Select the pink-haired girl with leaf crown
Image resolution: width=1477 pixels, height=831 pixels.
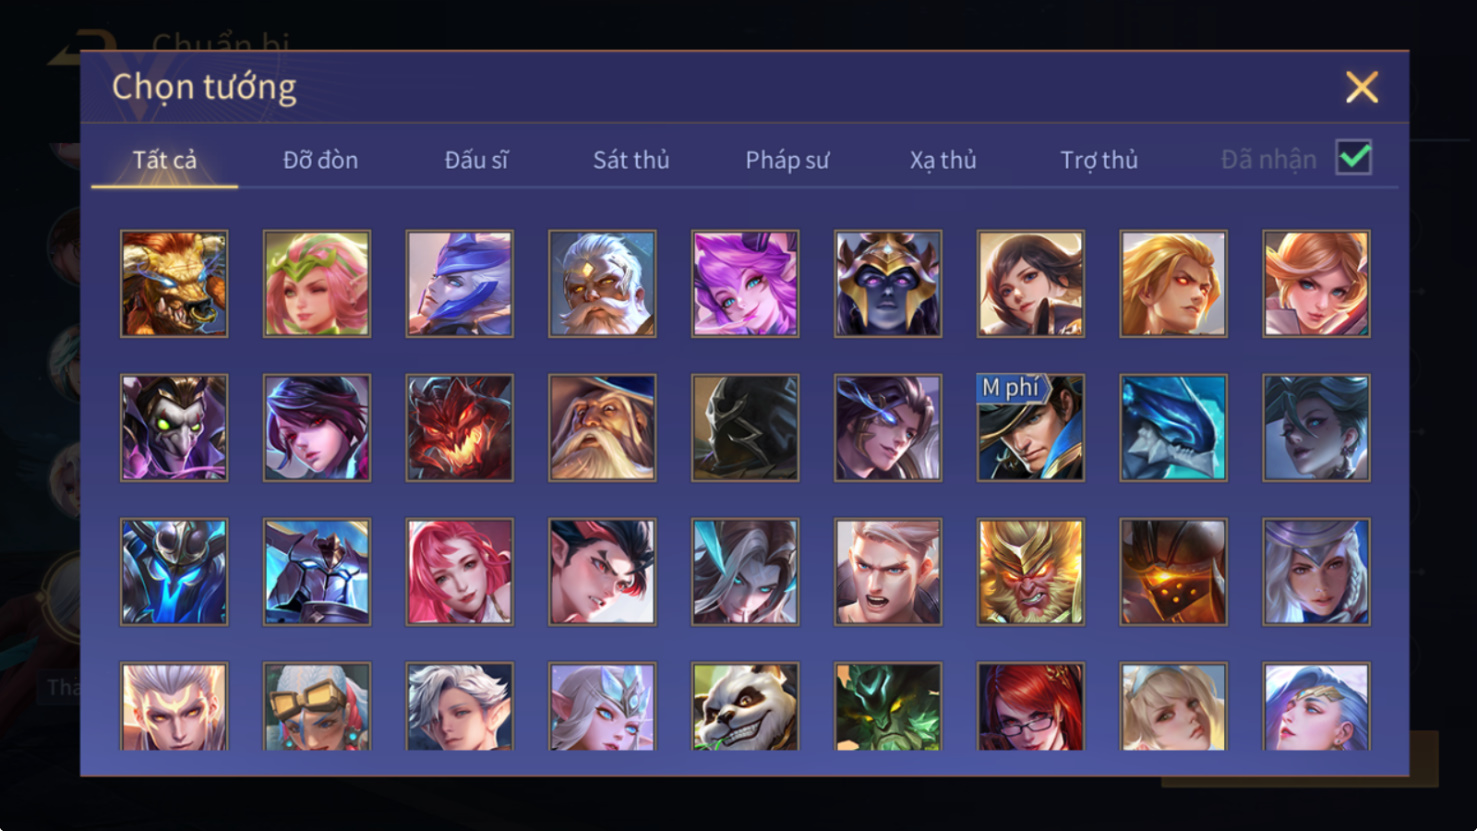tap(317, 284)
